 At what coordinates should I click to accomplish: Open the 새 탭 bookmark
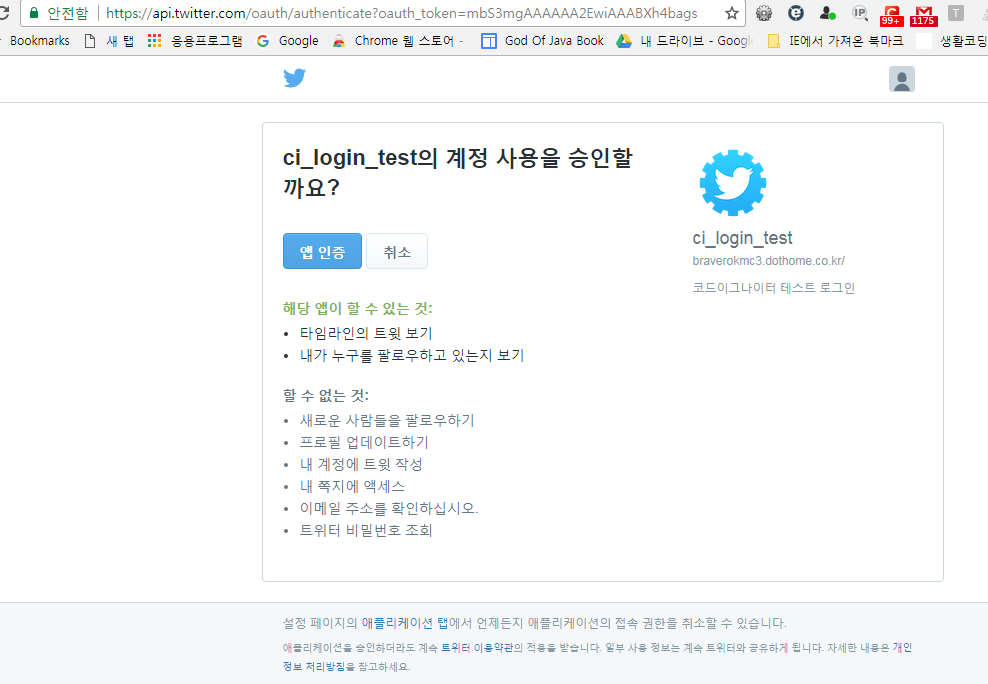point(109,41)
